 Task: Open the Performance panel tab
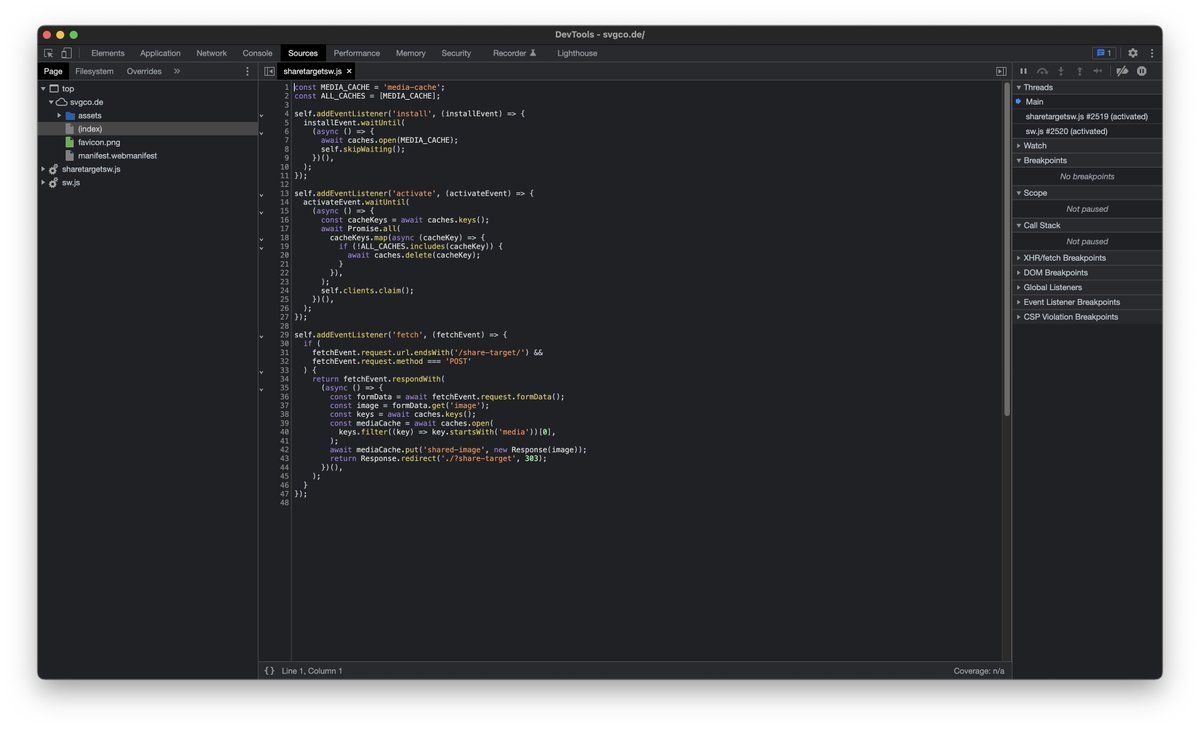357,53
